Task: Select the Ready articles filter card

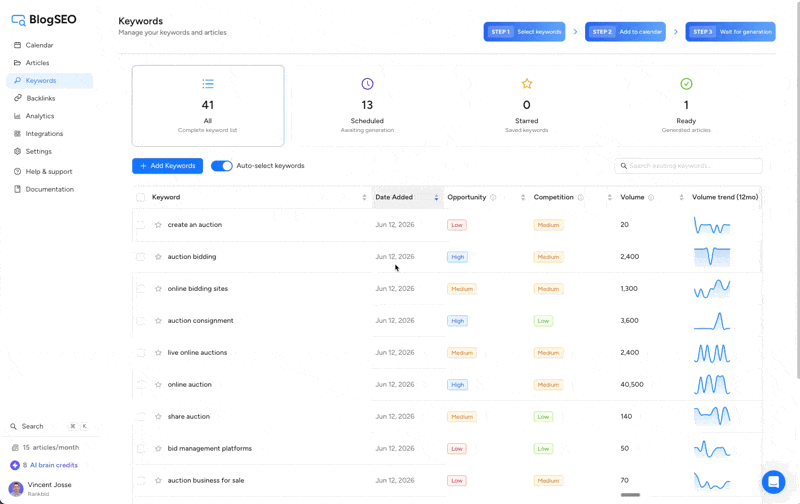Action: (686, 106)
